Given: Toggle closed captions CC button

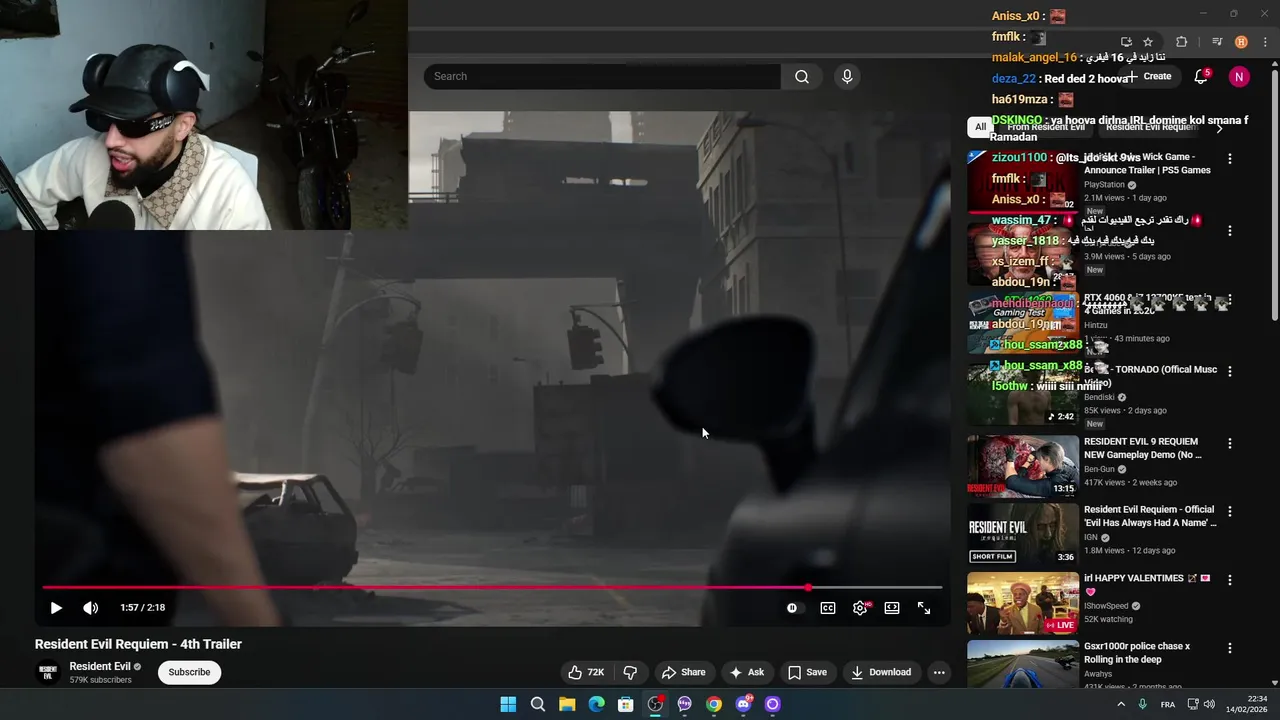Looking at the screenshot, I should tap(828, 608).
